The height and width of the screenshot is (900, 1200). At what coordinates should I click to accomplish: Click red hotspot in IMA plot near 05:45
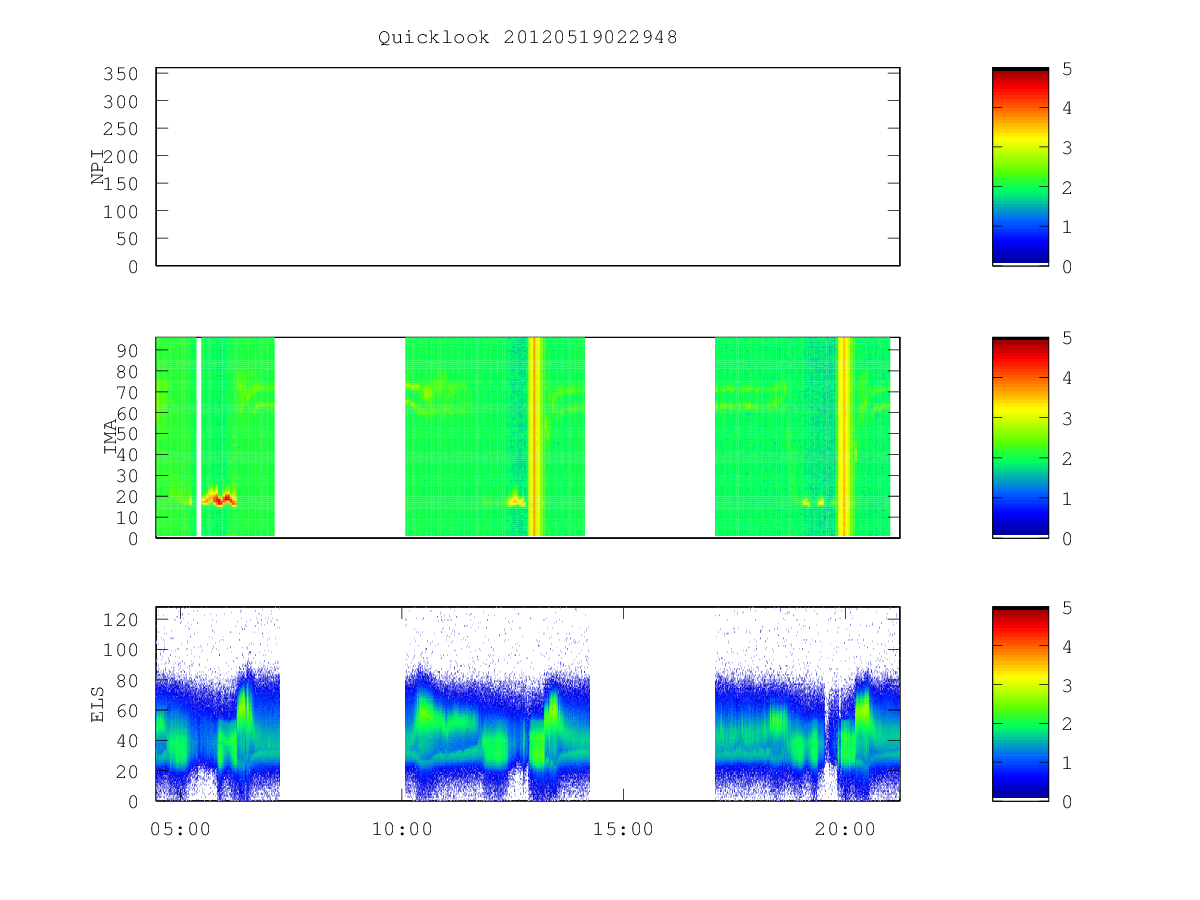tap(220, 498)
